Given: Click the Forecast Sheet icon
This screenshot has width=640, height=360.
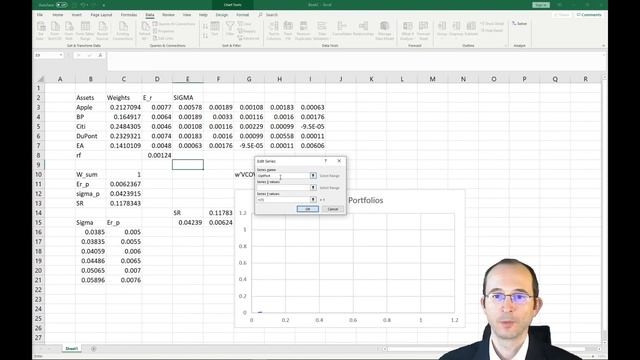Looking at the screenshot, I should [424, 31].
